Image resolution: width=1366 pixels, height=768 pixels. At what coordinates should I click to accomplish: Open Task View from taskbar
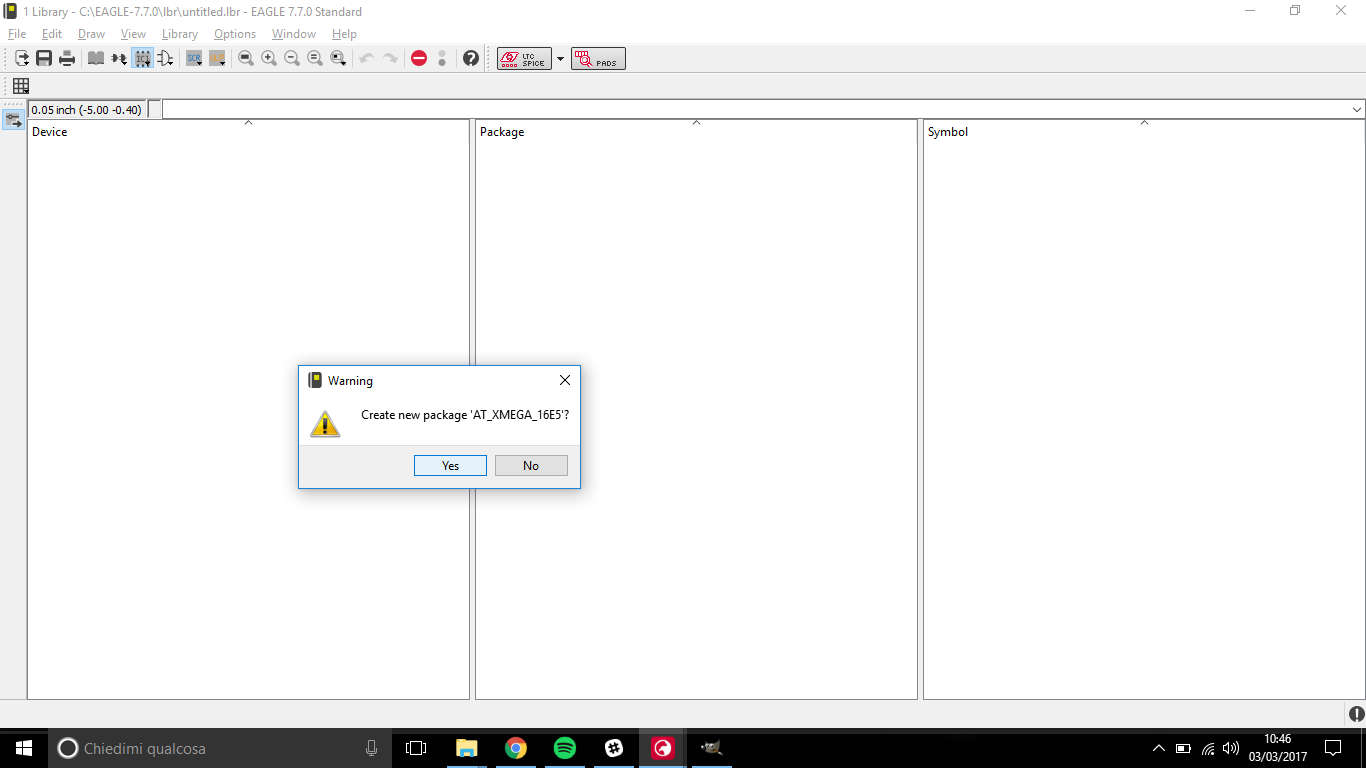[416, 748]
